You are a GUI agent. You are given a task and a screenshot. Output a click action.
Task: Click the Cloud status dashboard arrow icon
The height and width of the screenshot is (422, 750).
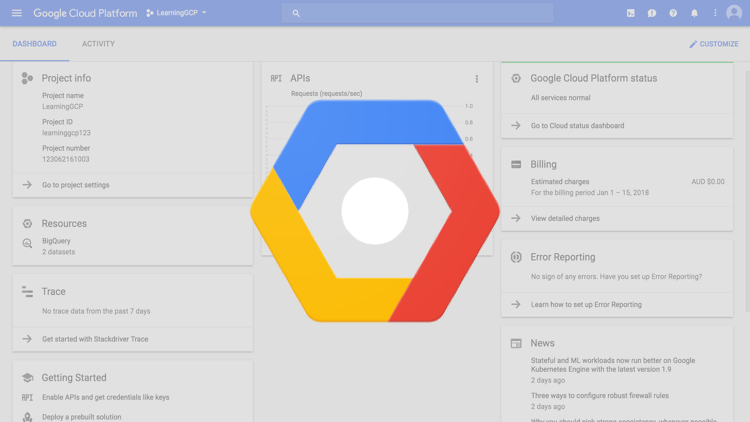point(516,125)
